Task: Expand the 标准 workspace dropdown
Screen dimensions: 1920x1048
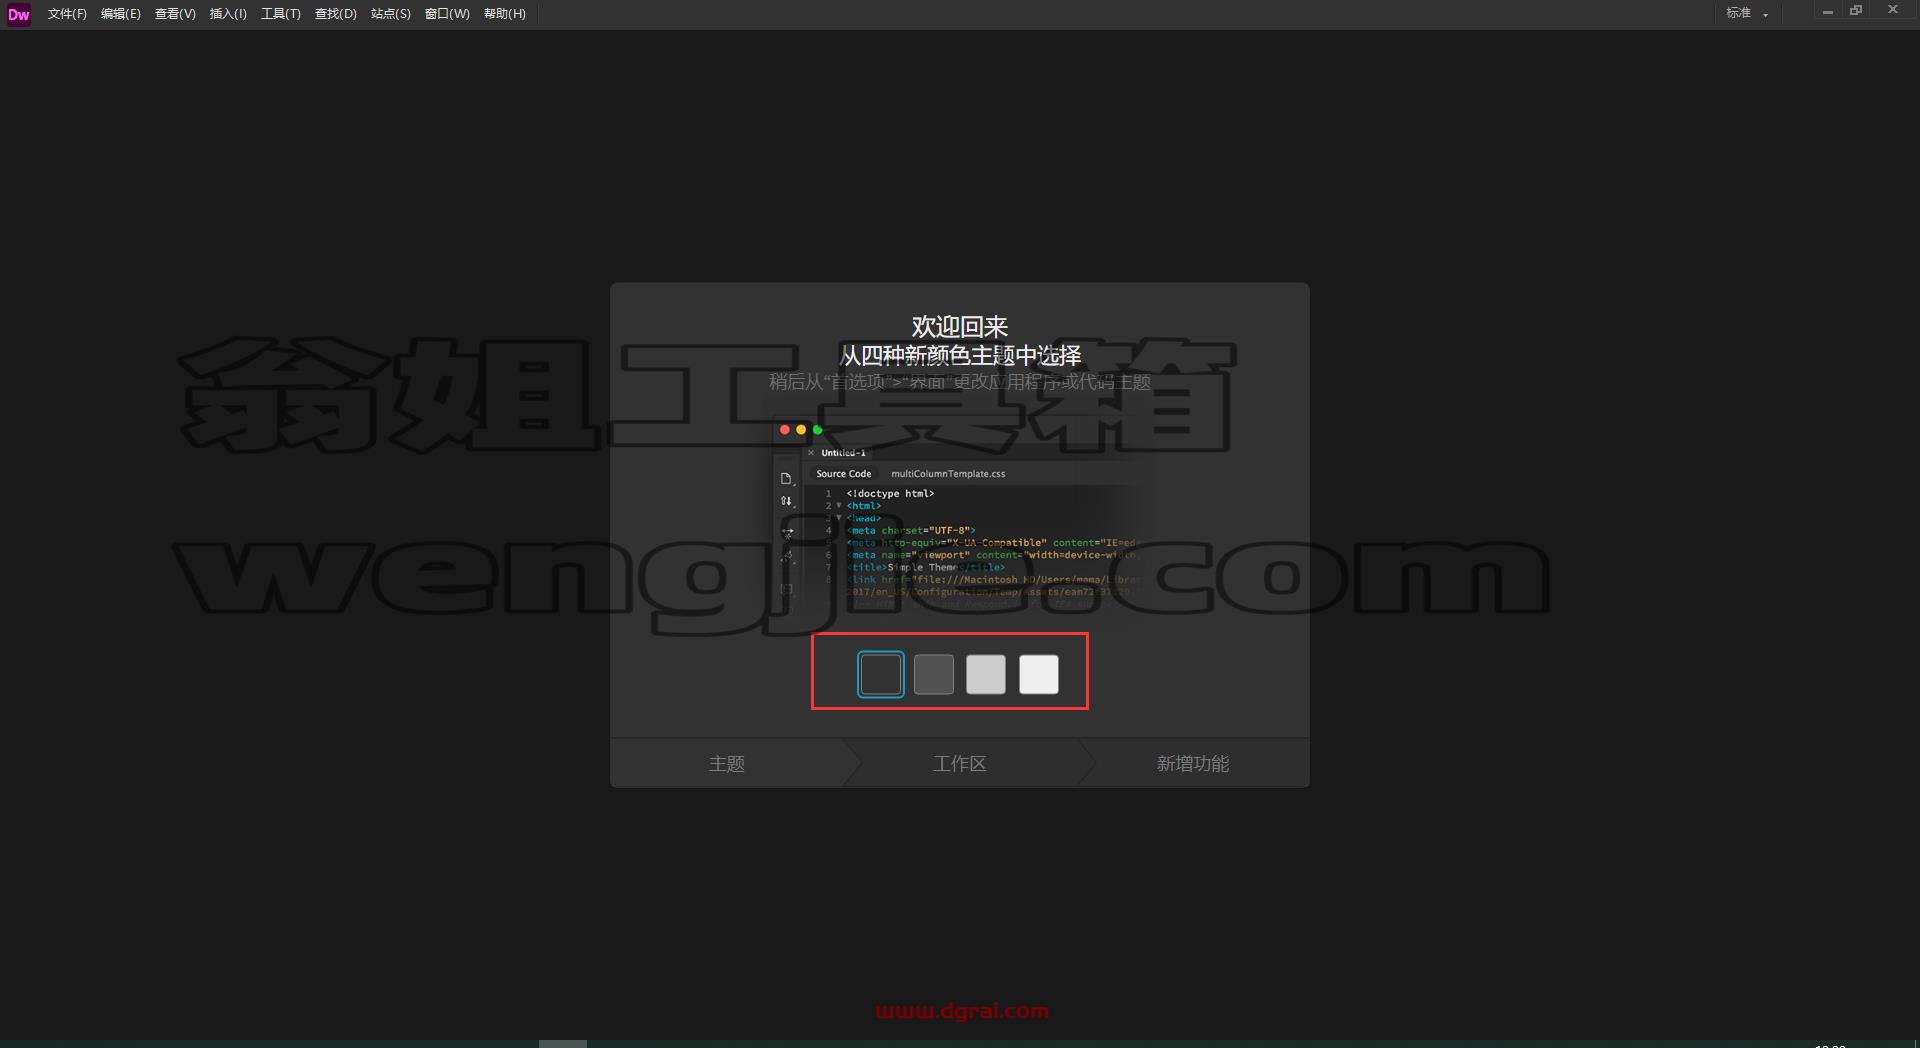Action: (1747, 13)
